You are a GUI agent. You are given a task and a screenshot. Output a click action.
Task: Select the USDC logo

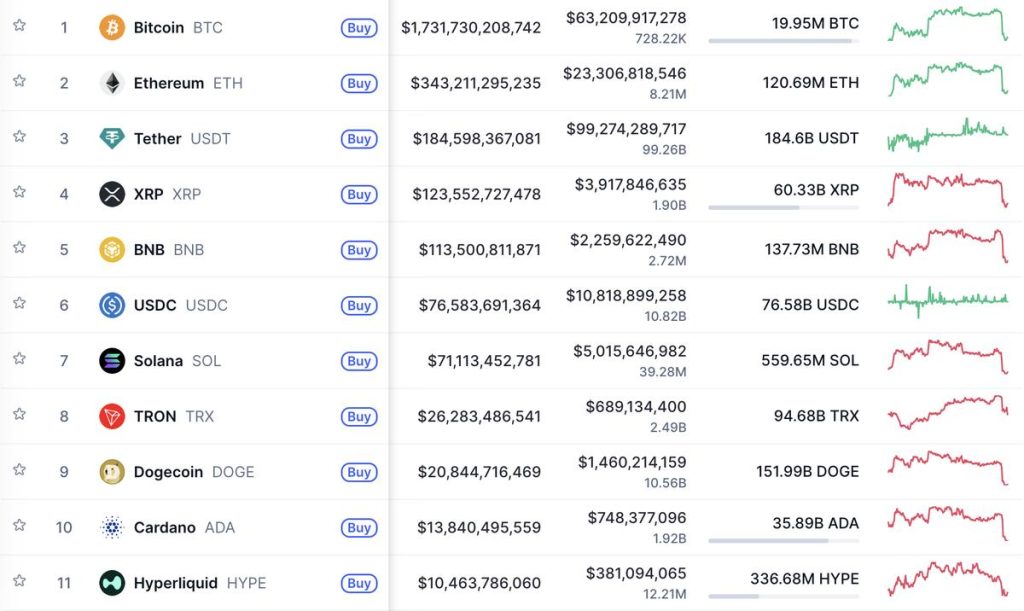pos(112,305)
